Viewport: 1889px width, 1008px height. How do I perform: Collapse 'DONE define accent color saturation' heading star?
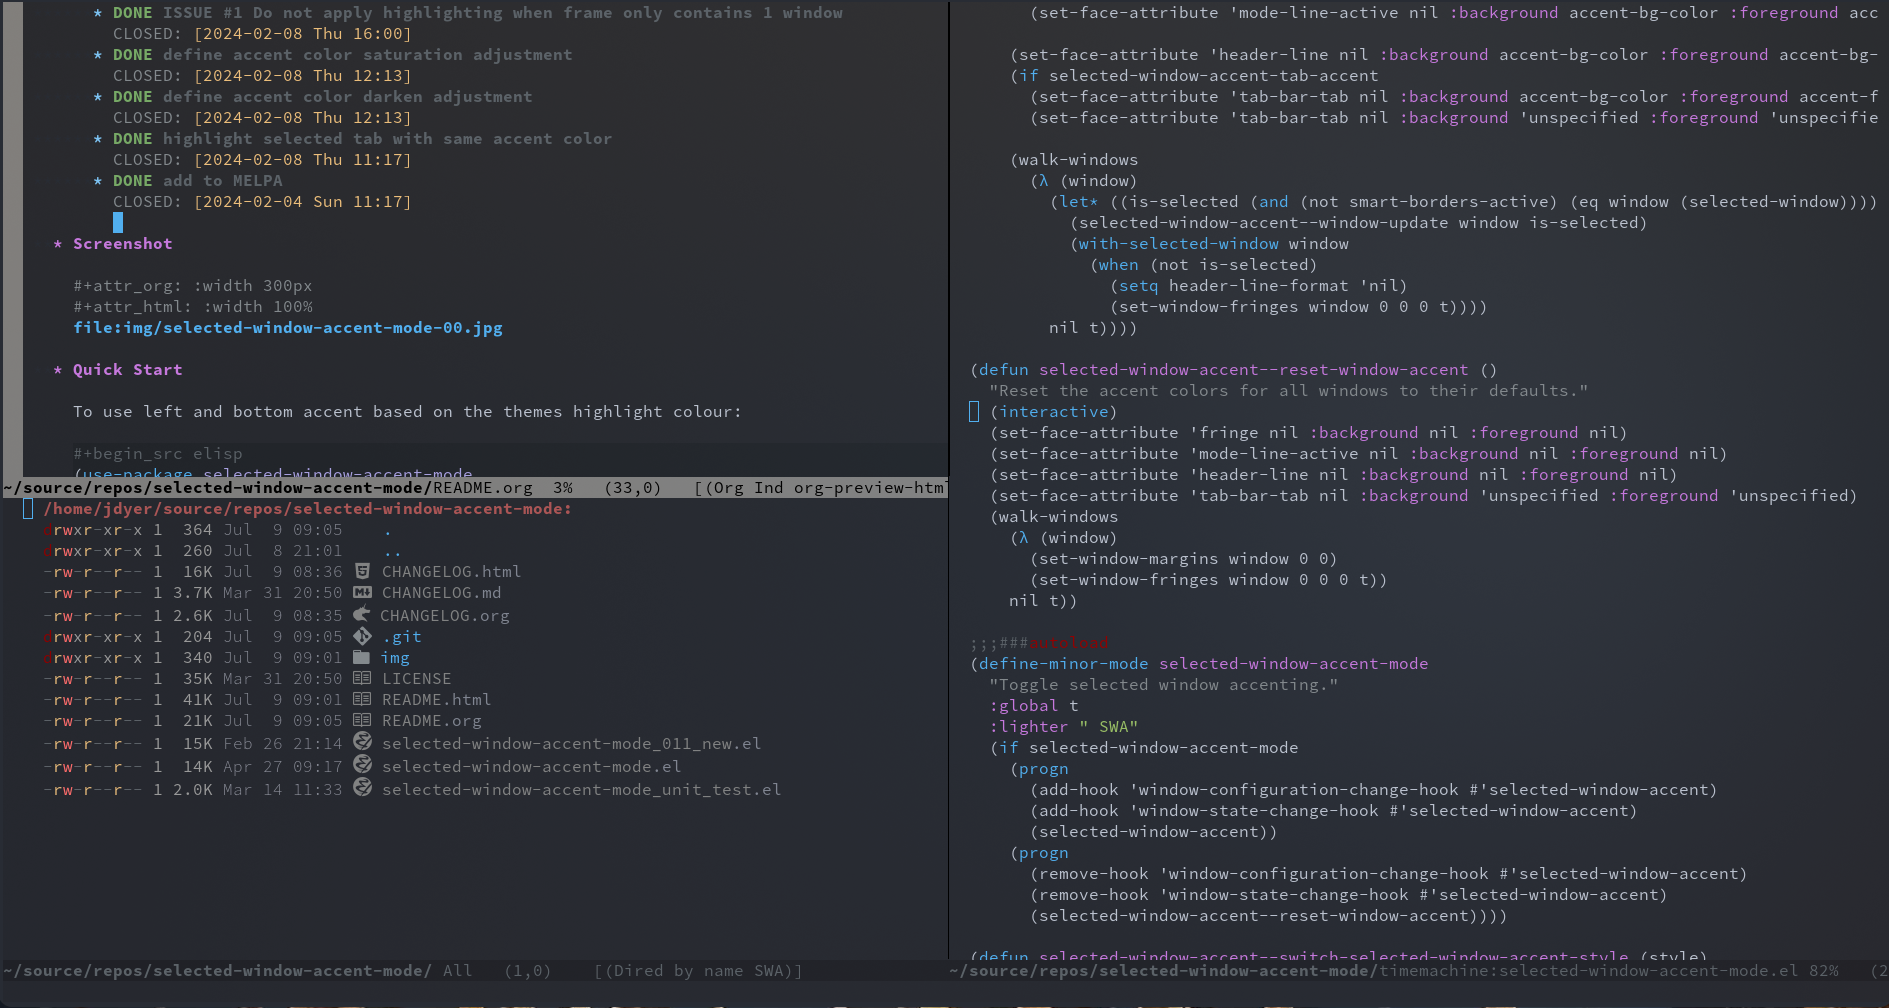pos(98,55)
